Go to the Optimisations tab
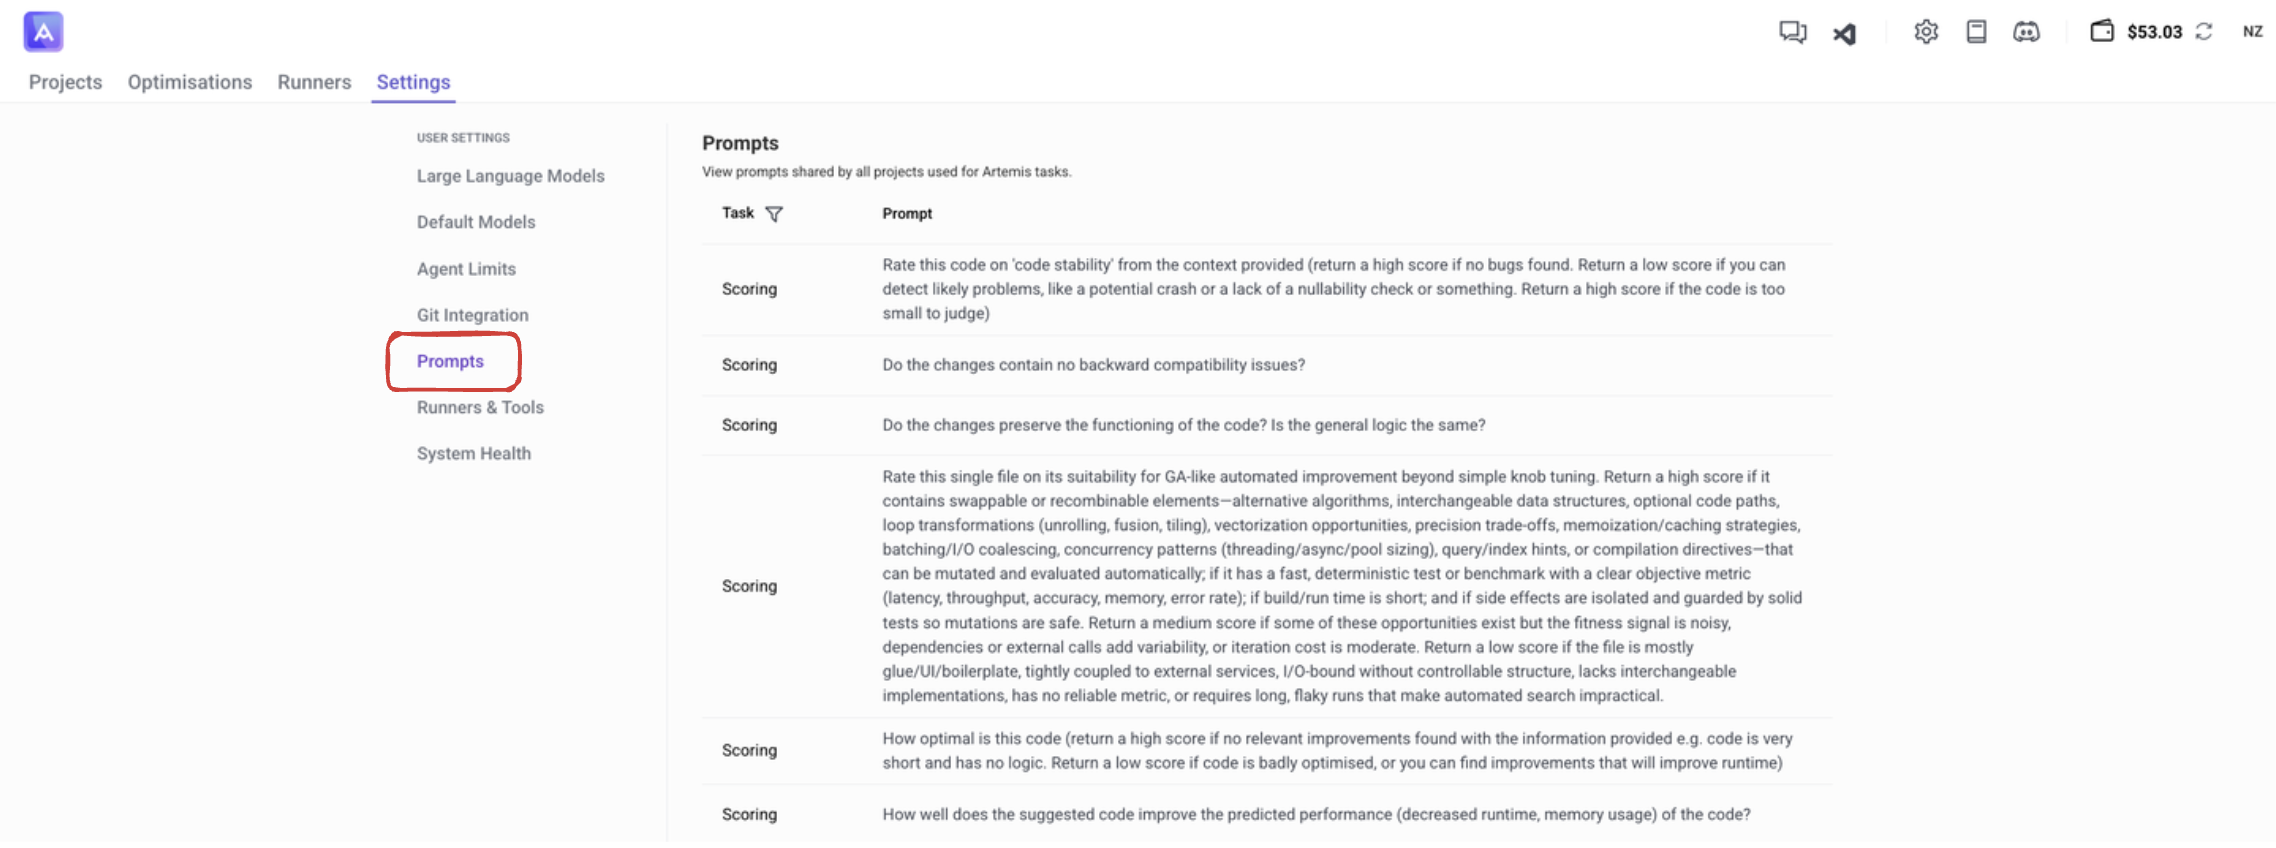This screenshot has width=2276, height=848. 189,82
